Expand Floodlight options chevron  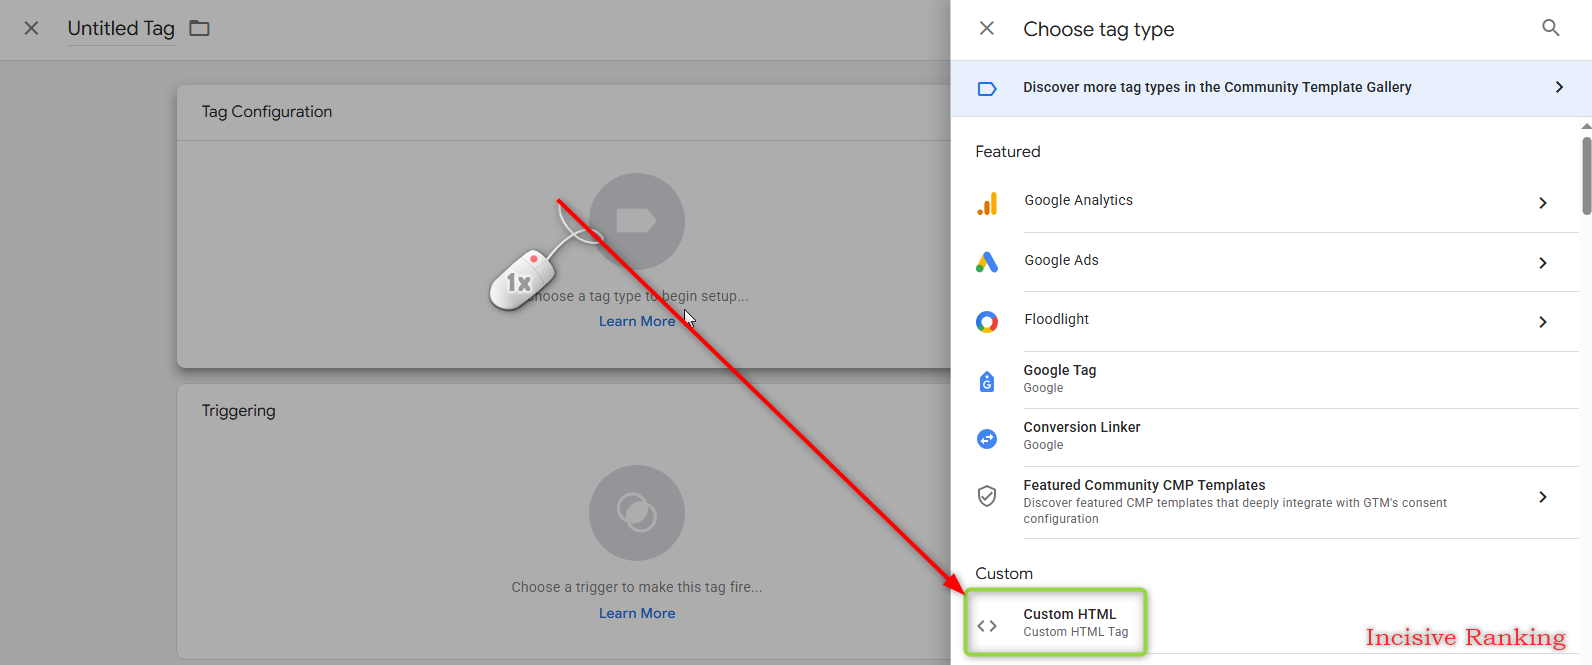[x=1543, y=322]
